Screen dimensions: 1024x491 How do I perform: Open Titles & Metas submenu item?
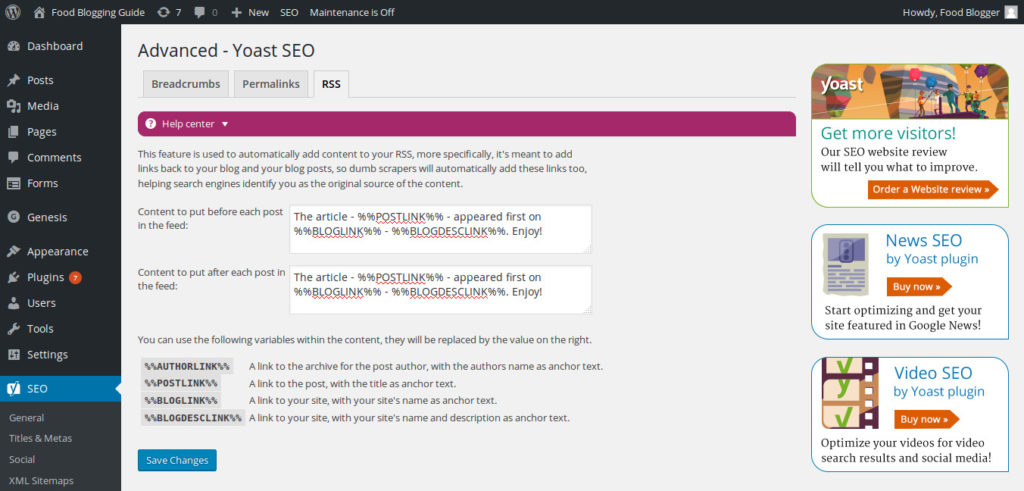click(x=40, y=439)
